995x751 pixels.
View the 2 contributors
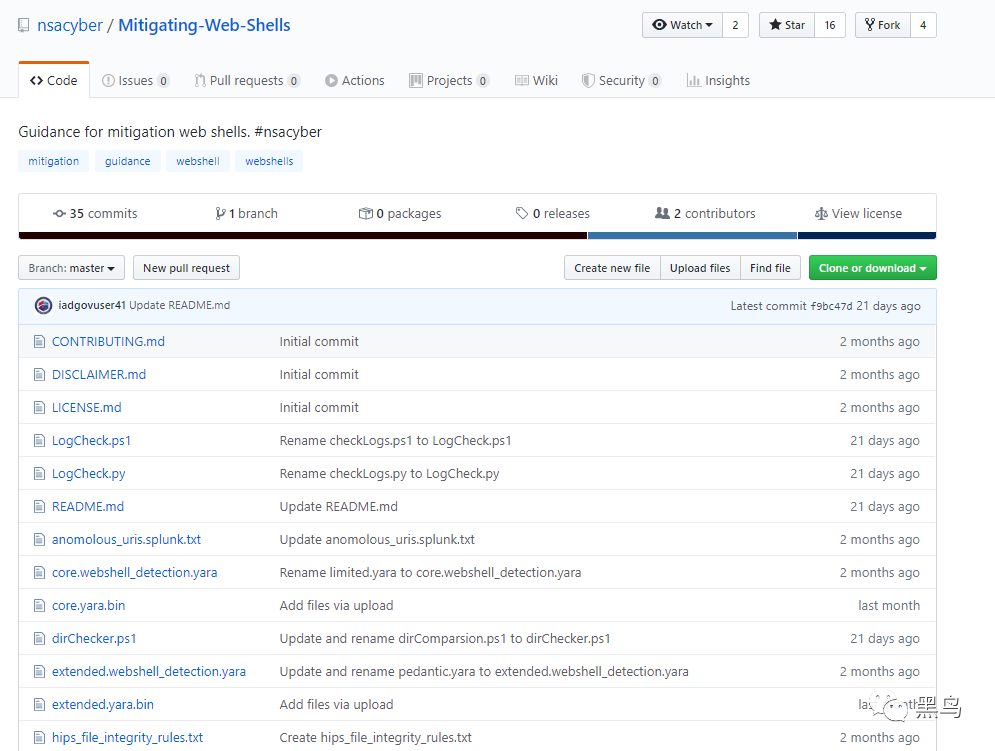(705, 213)
